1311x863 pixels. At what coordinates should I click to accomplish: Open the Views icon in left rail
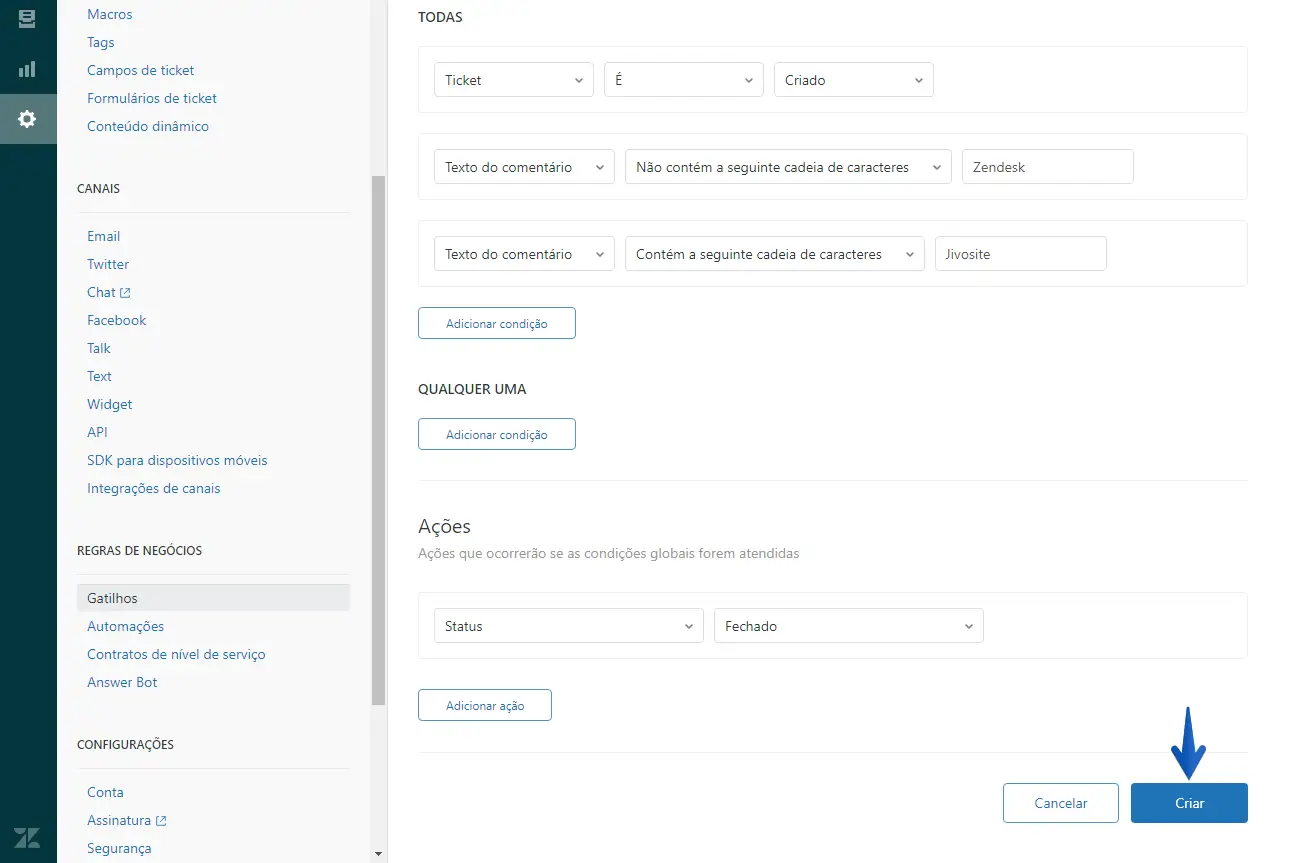click(27, 18)
